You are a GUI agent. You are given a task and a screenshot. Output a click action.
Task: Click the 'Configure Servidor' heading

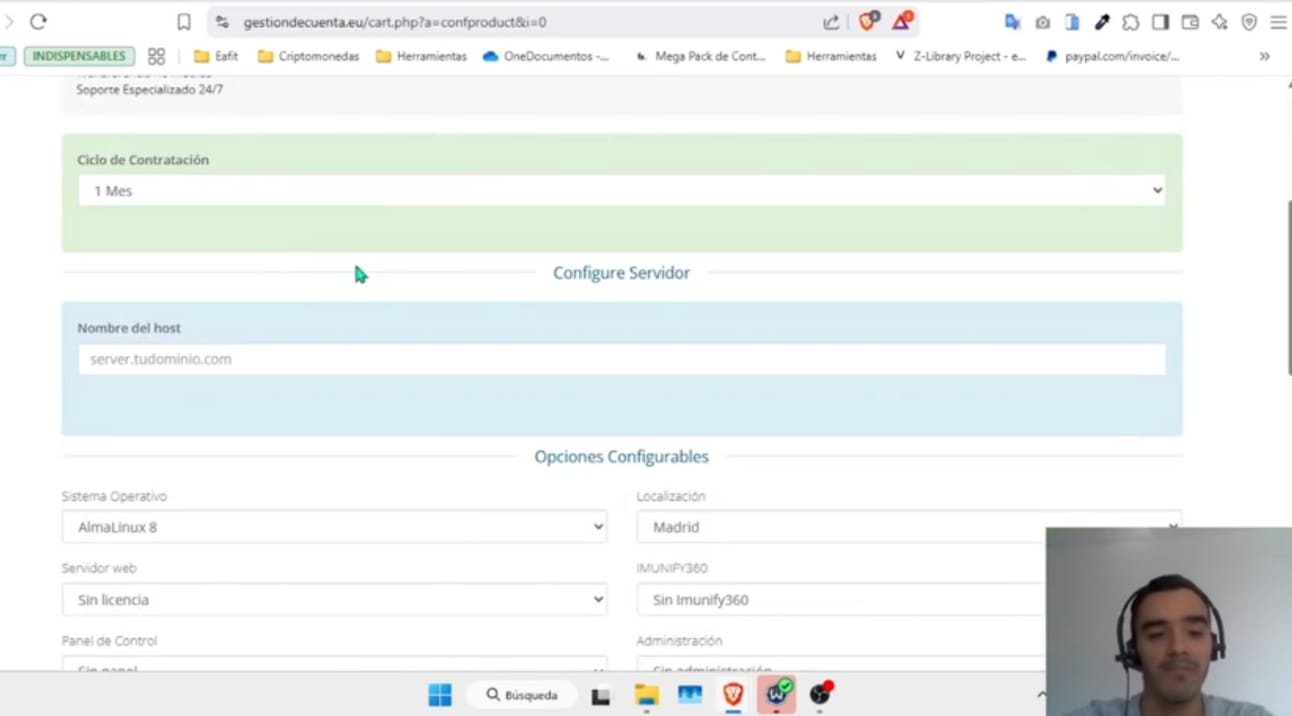point(621,273)
